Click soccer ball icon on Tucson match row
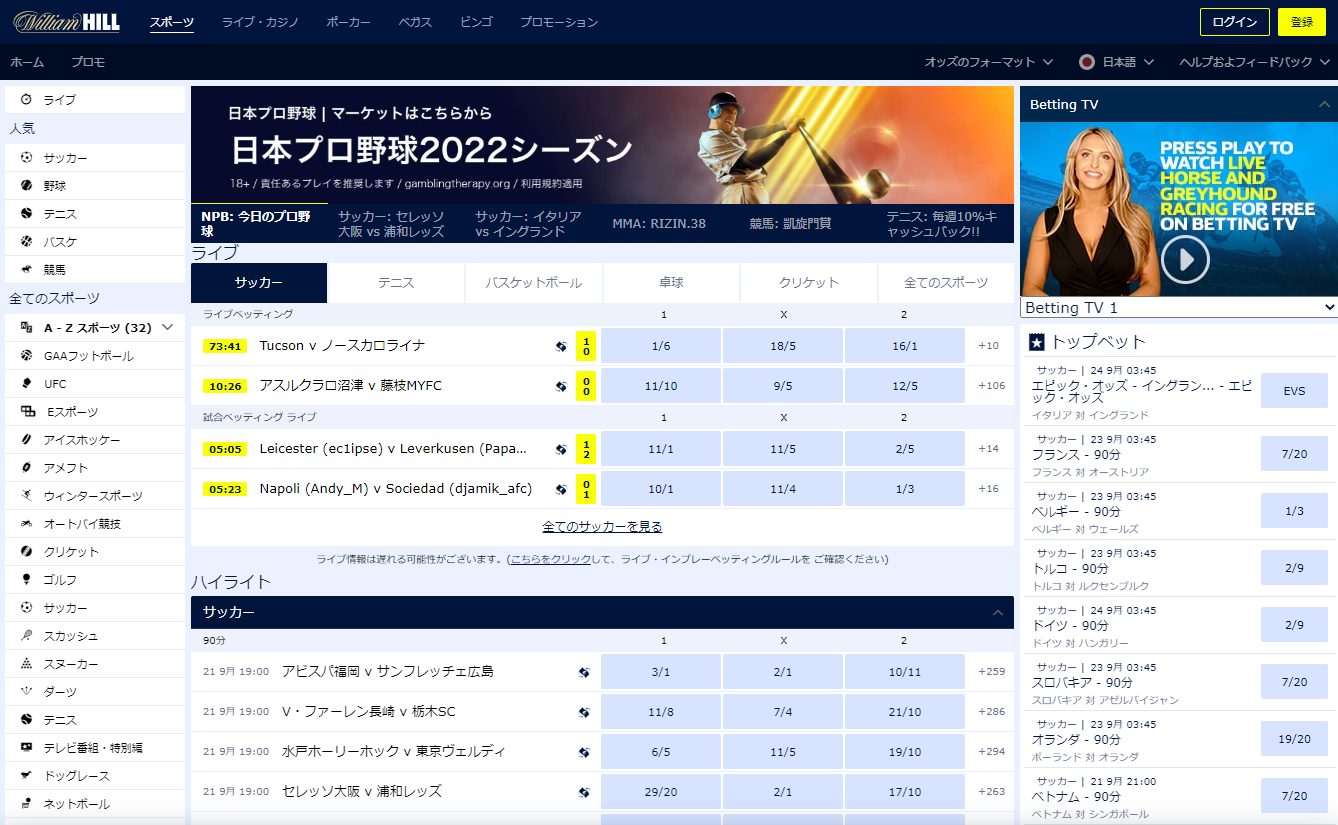Image resolution: width=1338 pixels, height=825 pixels. pos(561,347)
